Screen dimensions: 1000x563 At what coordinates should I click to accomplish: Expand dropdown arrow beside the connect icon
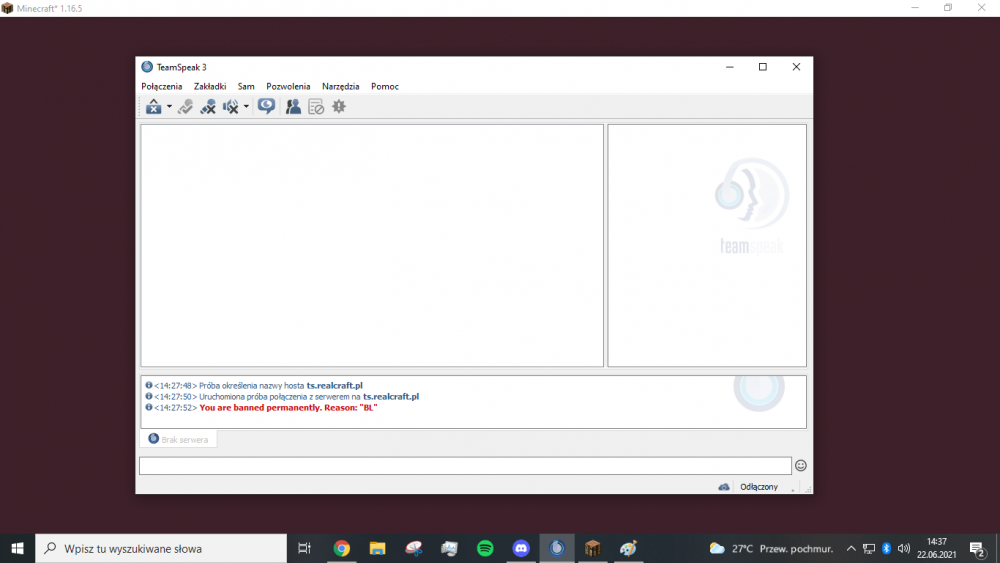[x=169, y=107]
